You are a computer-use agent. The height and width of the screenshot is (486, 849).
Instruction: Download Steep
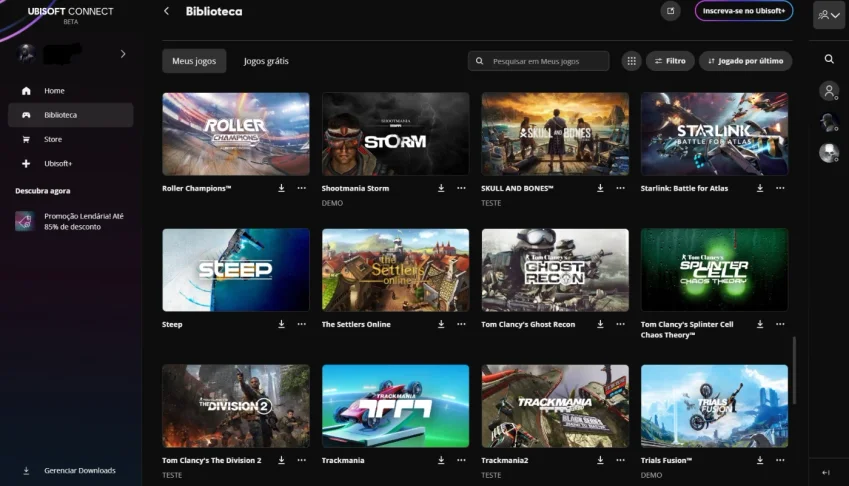pos(282,324)
